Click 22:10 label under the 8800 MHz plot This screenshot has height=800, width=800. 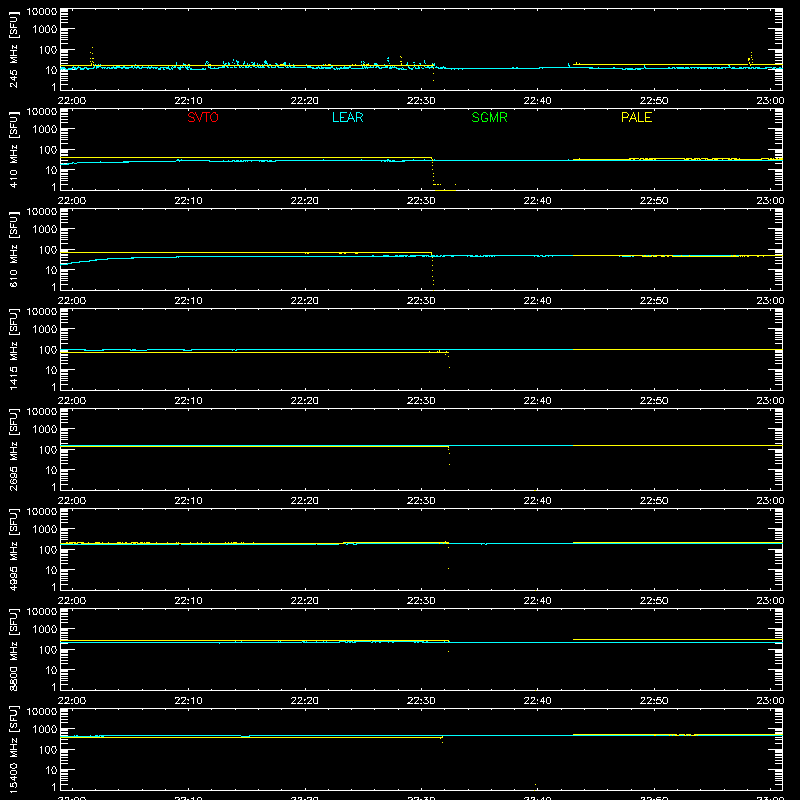pyautogui.click(x=188, y=701)
